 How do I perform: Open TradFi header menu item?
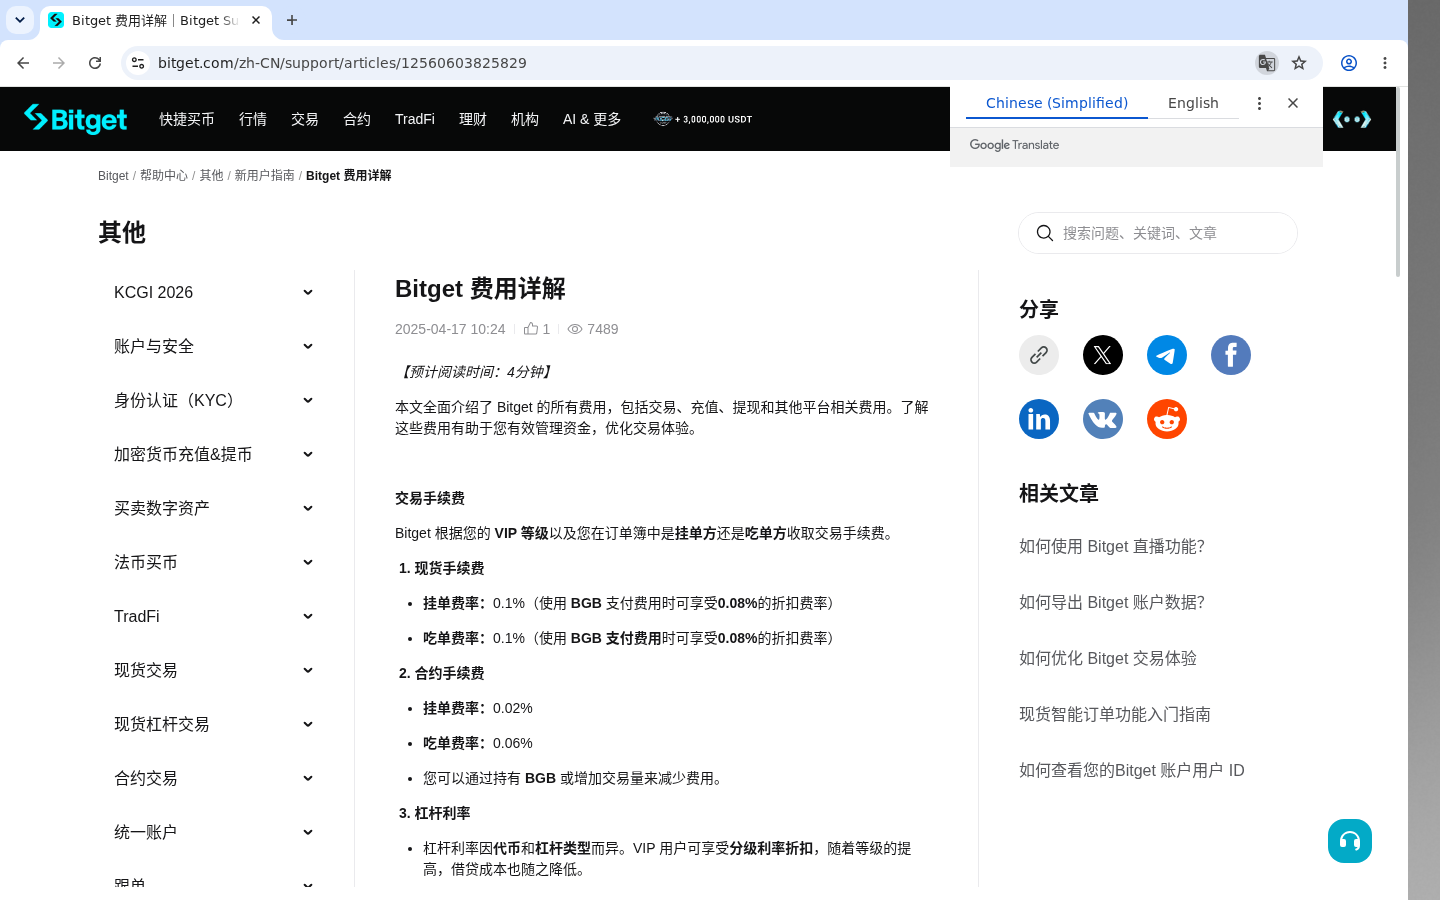415,119
